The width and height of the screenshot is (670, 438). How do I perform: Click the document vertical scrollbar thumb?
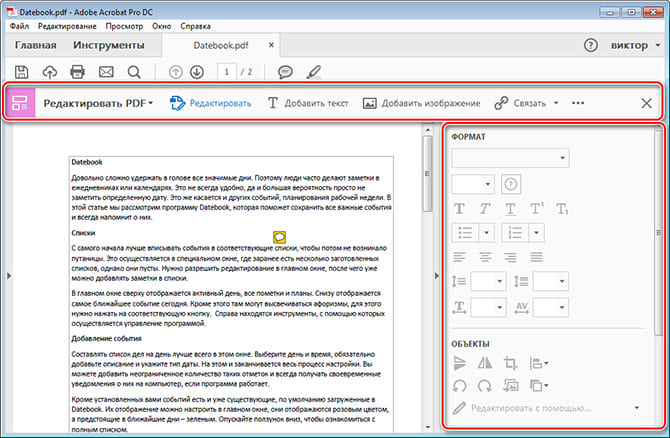pyautogui.click(x=427, y=173)
